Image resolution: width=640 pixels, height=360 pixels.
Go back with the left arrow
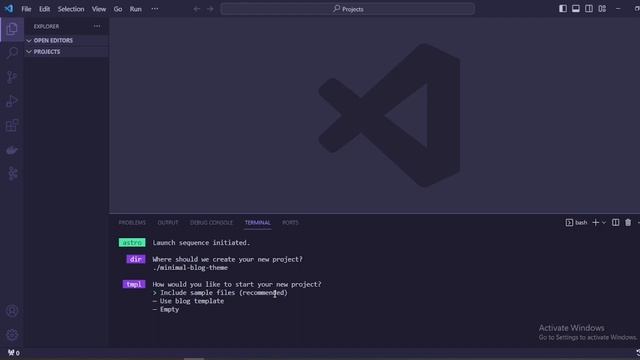[x=197, y=9]
